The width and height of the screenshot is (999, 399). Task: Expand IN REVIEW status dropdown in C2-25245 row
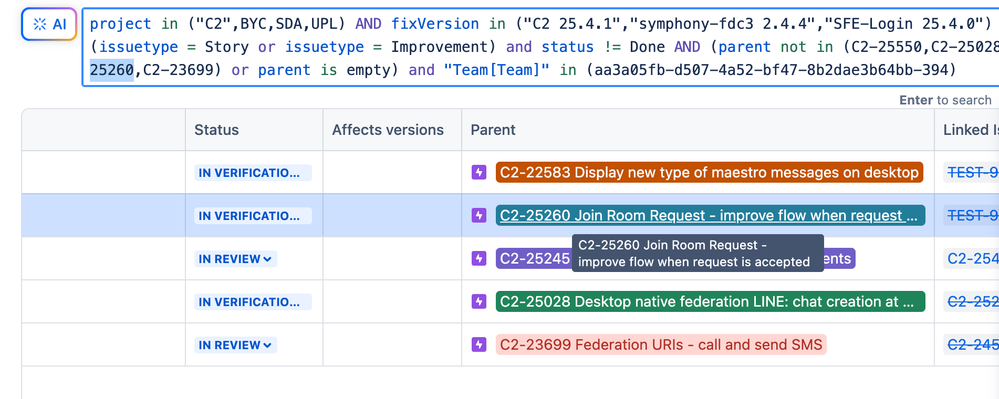point(236,259)
